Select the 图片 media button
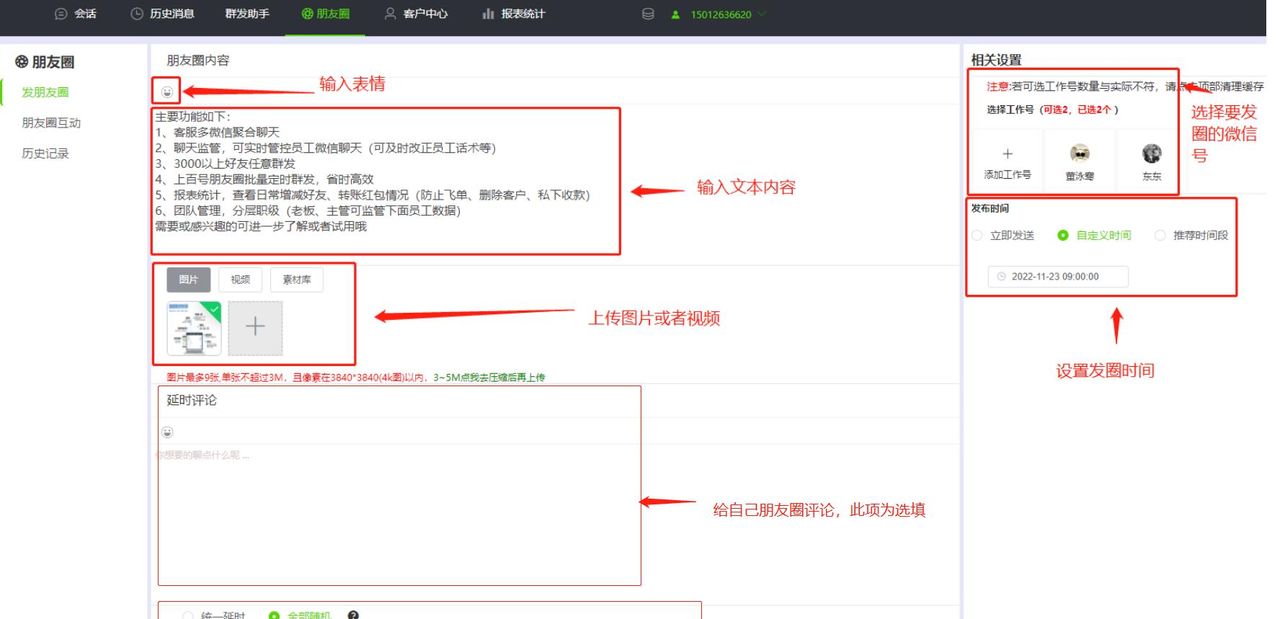Screen dimensions: 1280x619 (x=188, y=279)
